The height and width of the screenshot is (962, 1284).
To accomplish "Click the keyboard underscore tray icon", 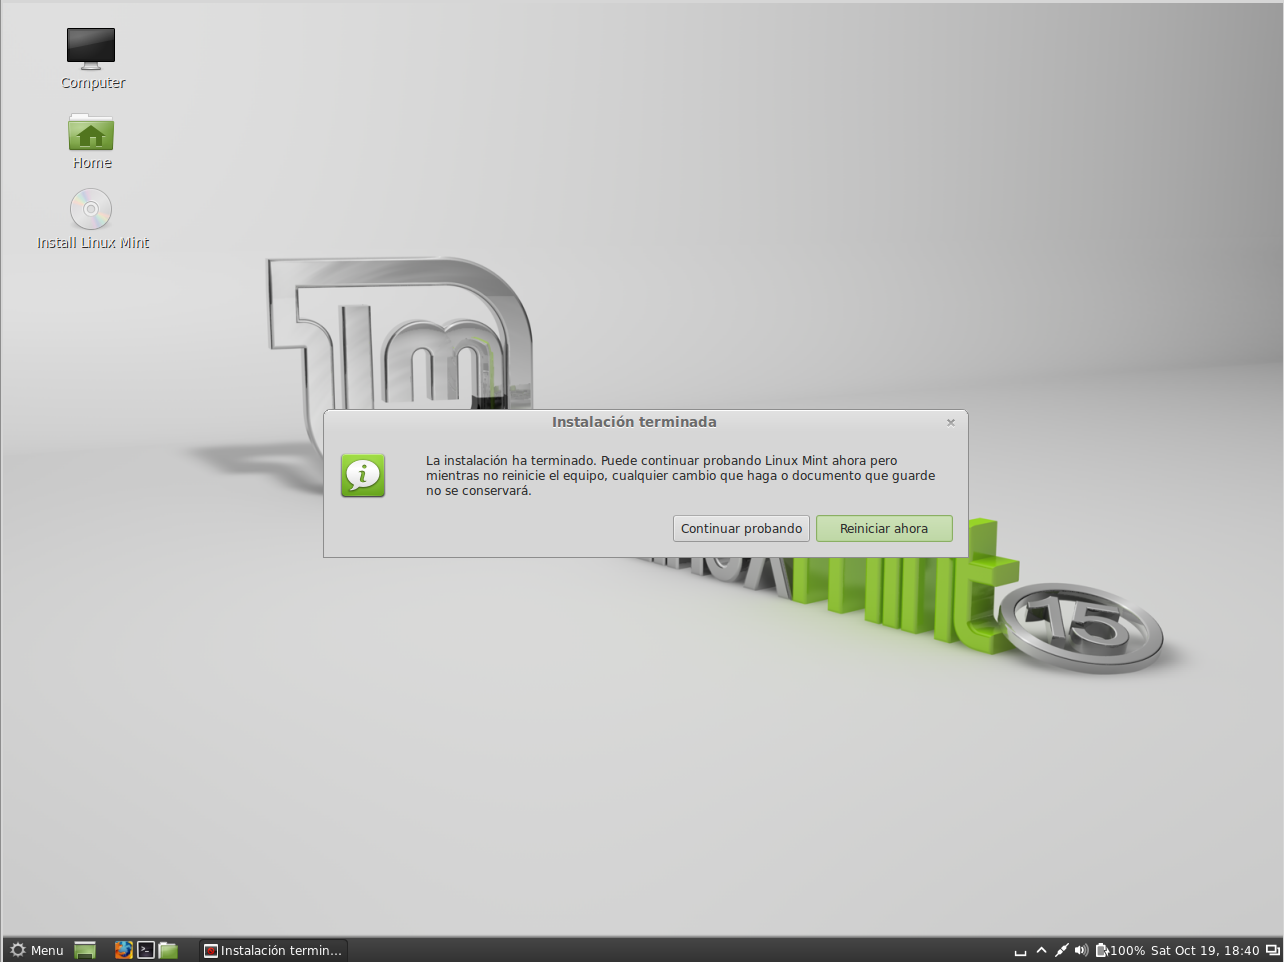I will click(1020, 951).
